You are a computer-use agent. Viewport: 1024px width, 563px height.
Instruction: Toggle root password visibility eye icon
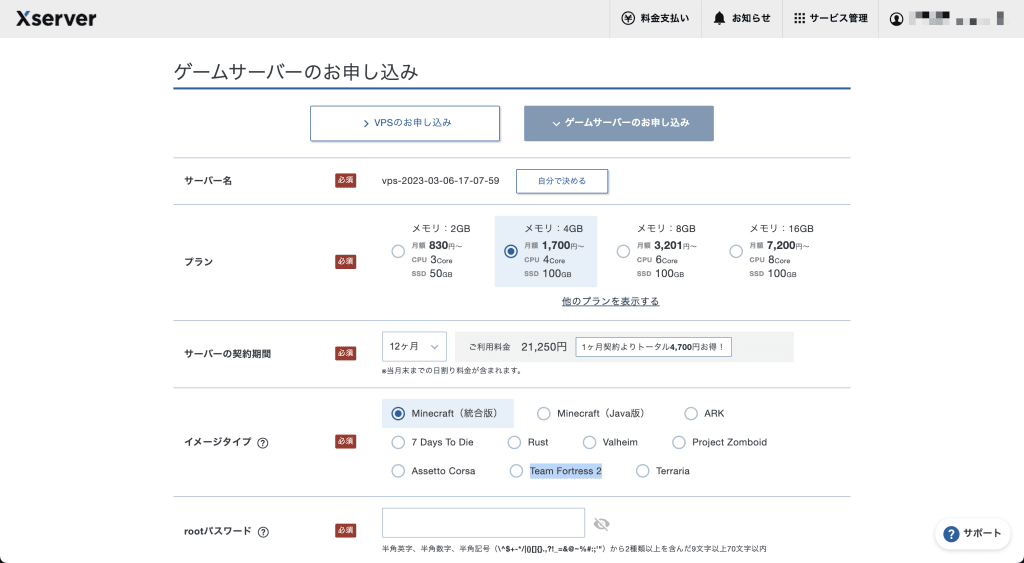pos(601,524)
